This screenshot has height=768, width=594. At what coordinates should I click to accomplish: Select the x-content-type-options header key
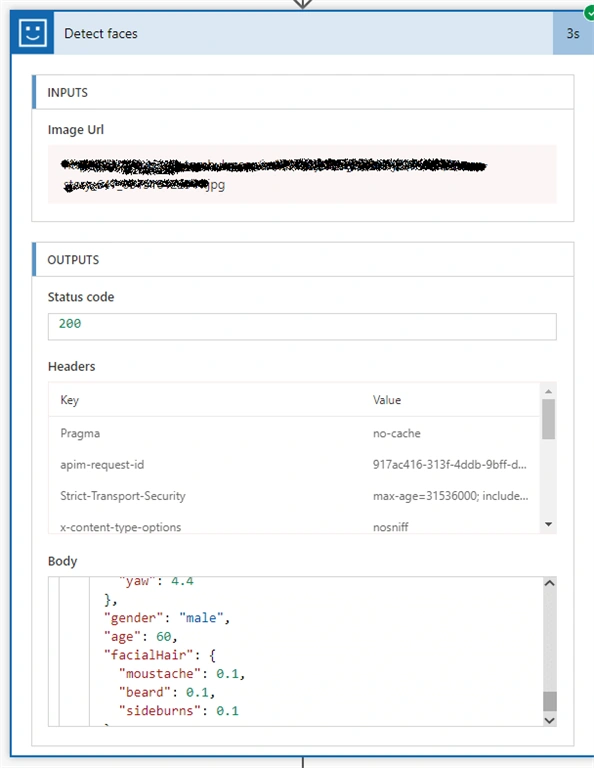pyautogui.click(x=120, y=527)
